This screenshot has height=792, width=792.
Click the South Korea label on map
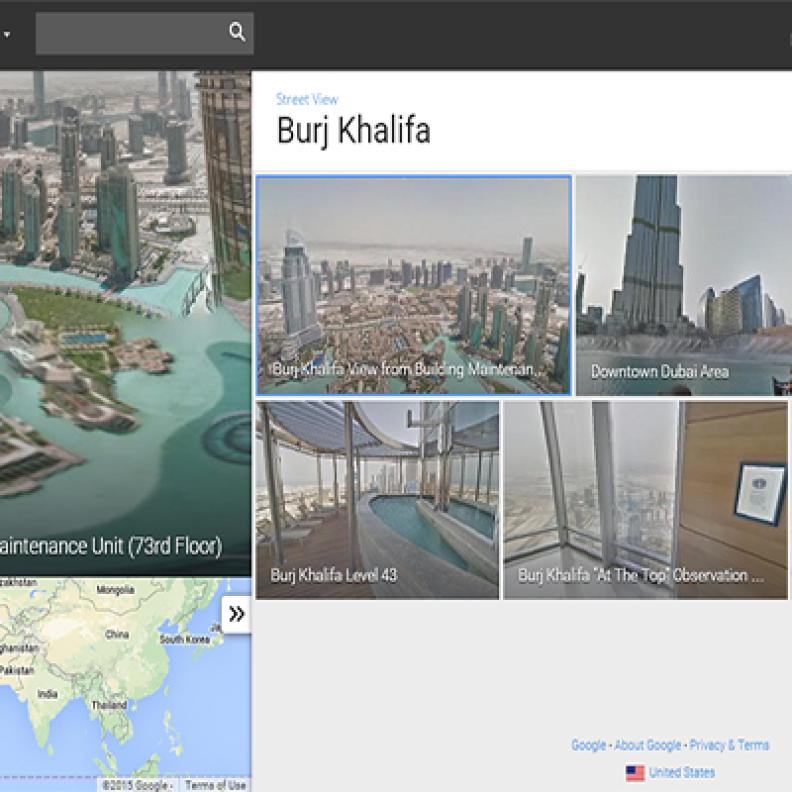click(184, 639)
